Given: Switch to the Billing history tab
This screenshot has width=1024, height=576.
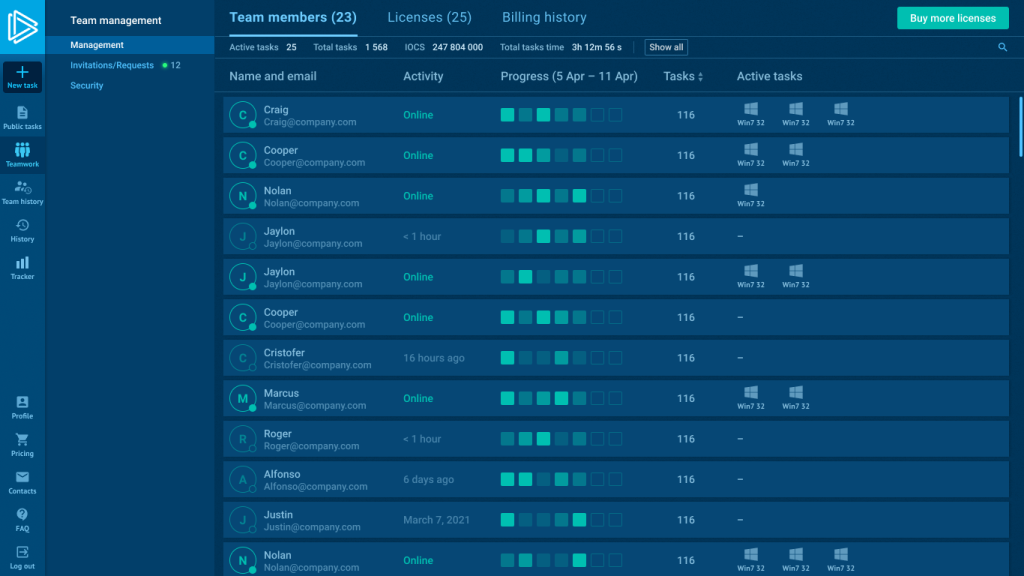Looking at the screenshot, I should tap(544, 17).
